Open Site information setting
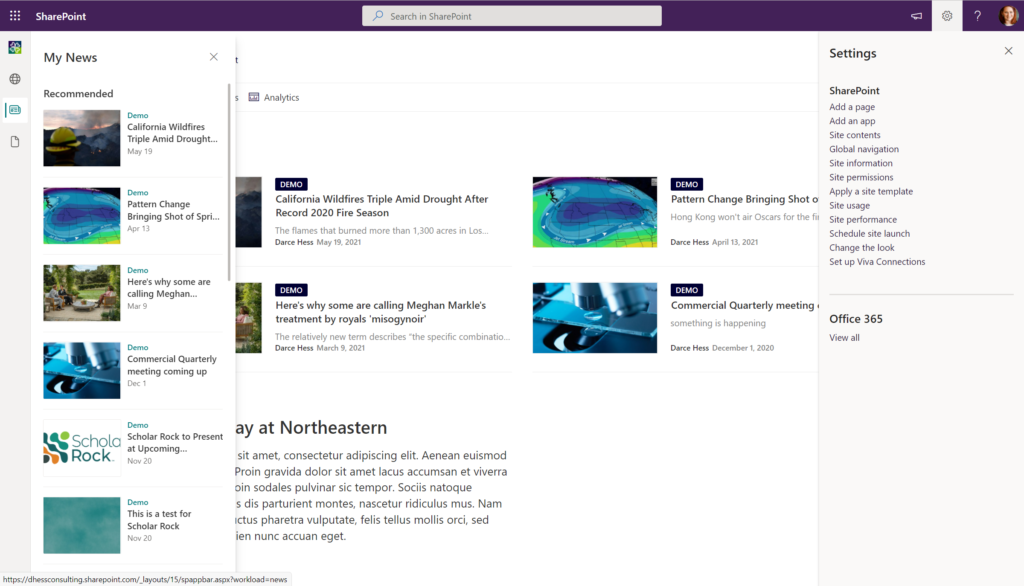1024x586 pixels. pos(861,163)
